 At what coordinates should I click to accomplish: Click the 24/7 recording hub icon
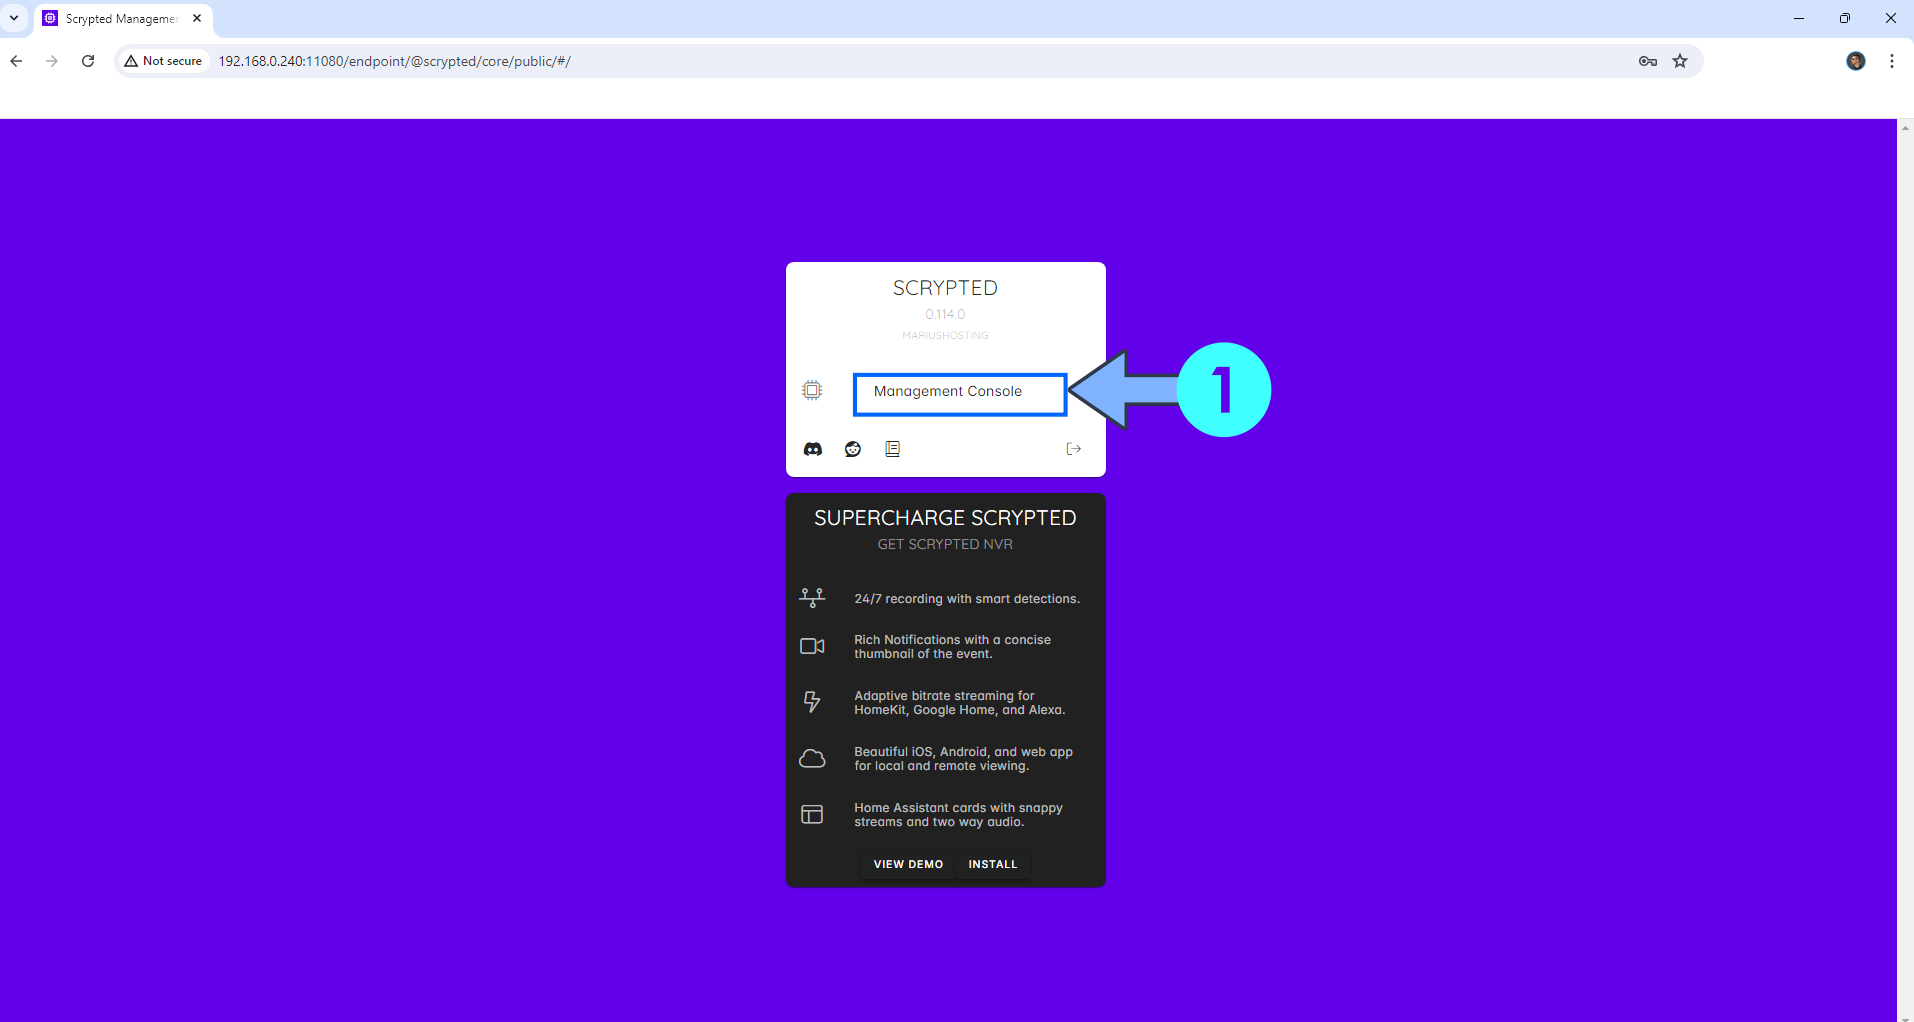(x=812, y=598)
